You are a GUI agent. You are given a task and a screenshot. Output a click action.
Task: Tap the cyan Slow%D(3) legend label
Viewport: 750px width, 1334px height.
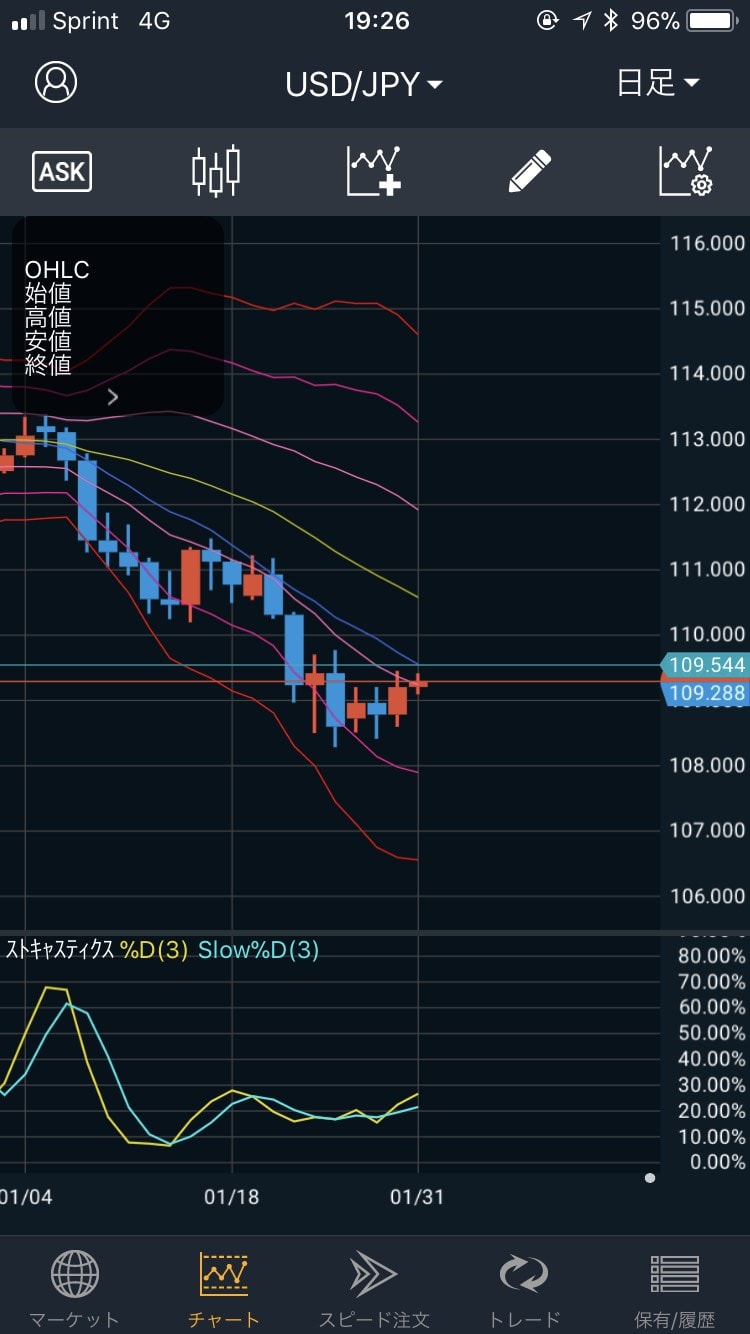258,950
